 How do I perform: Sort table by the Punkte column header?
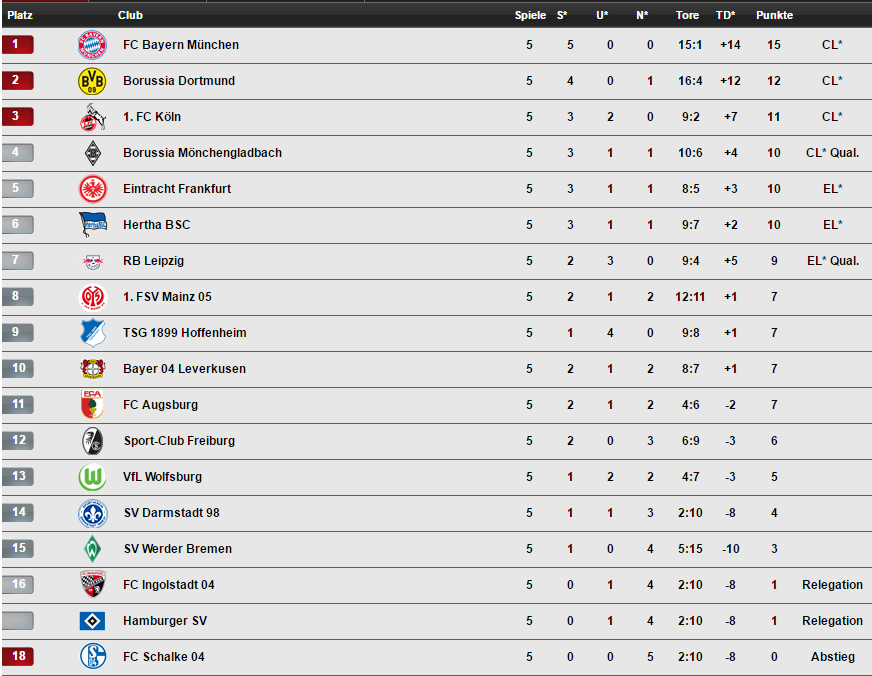[774, 15]
